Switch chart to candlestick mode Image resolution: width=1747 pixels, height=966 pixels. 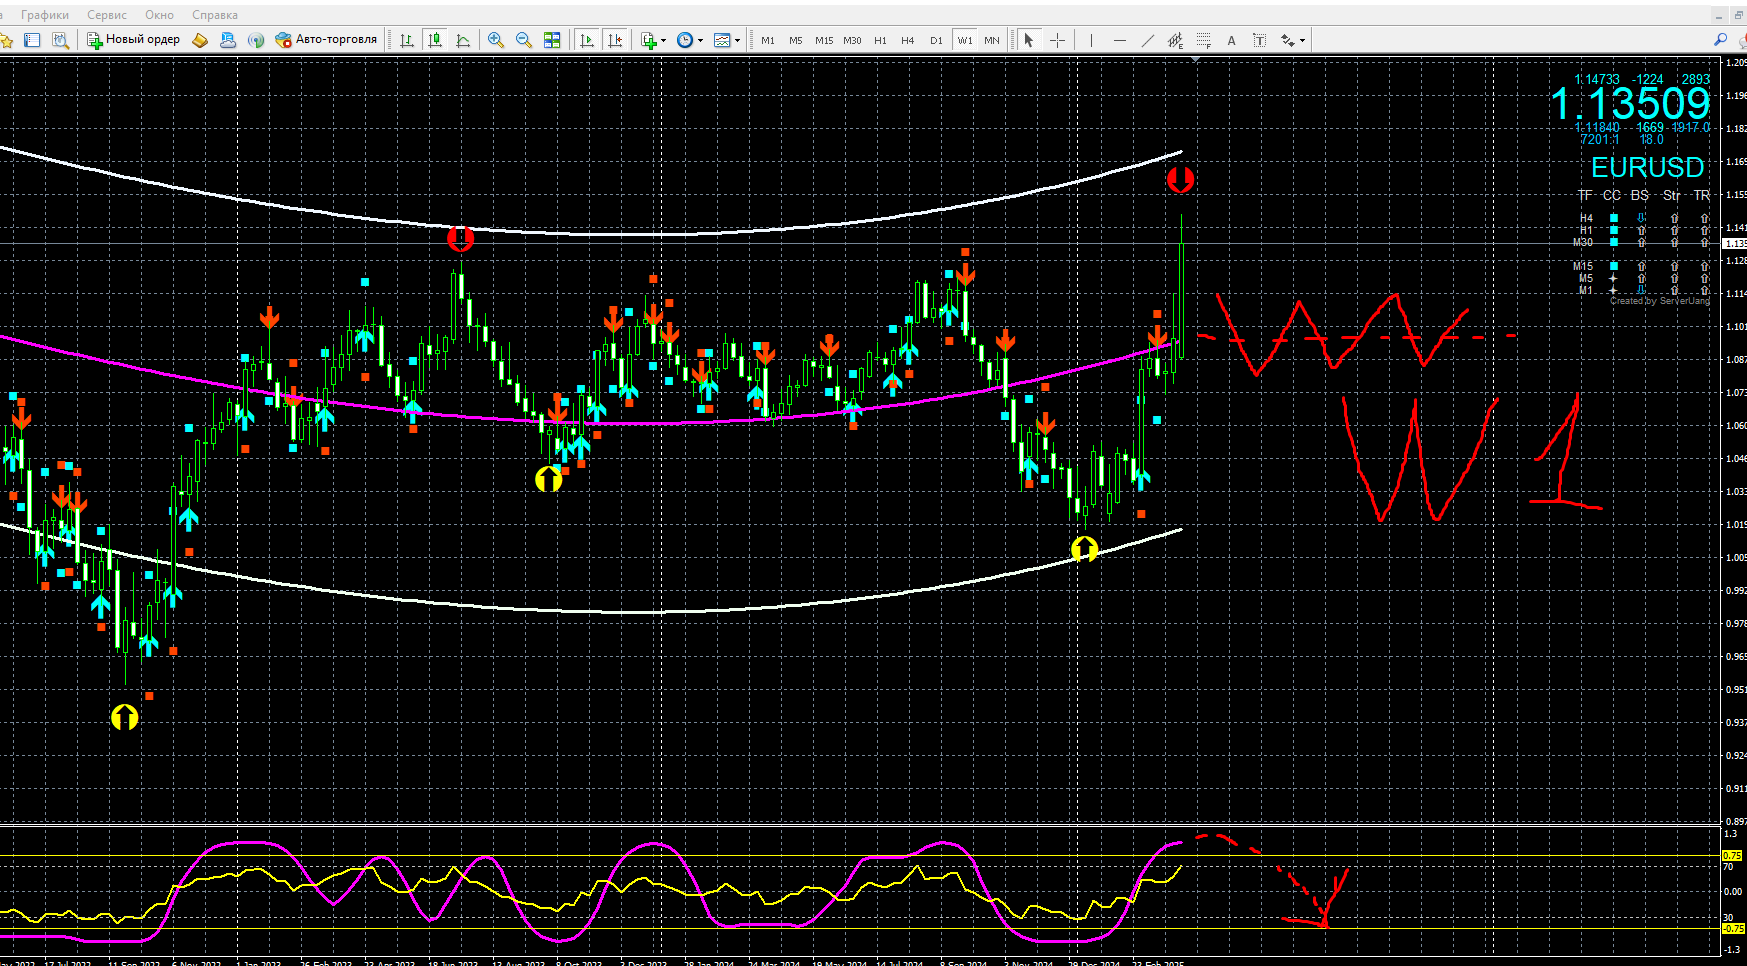435,40
